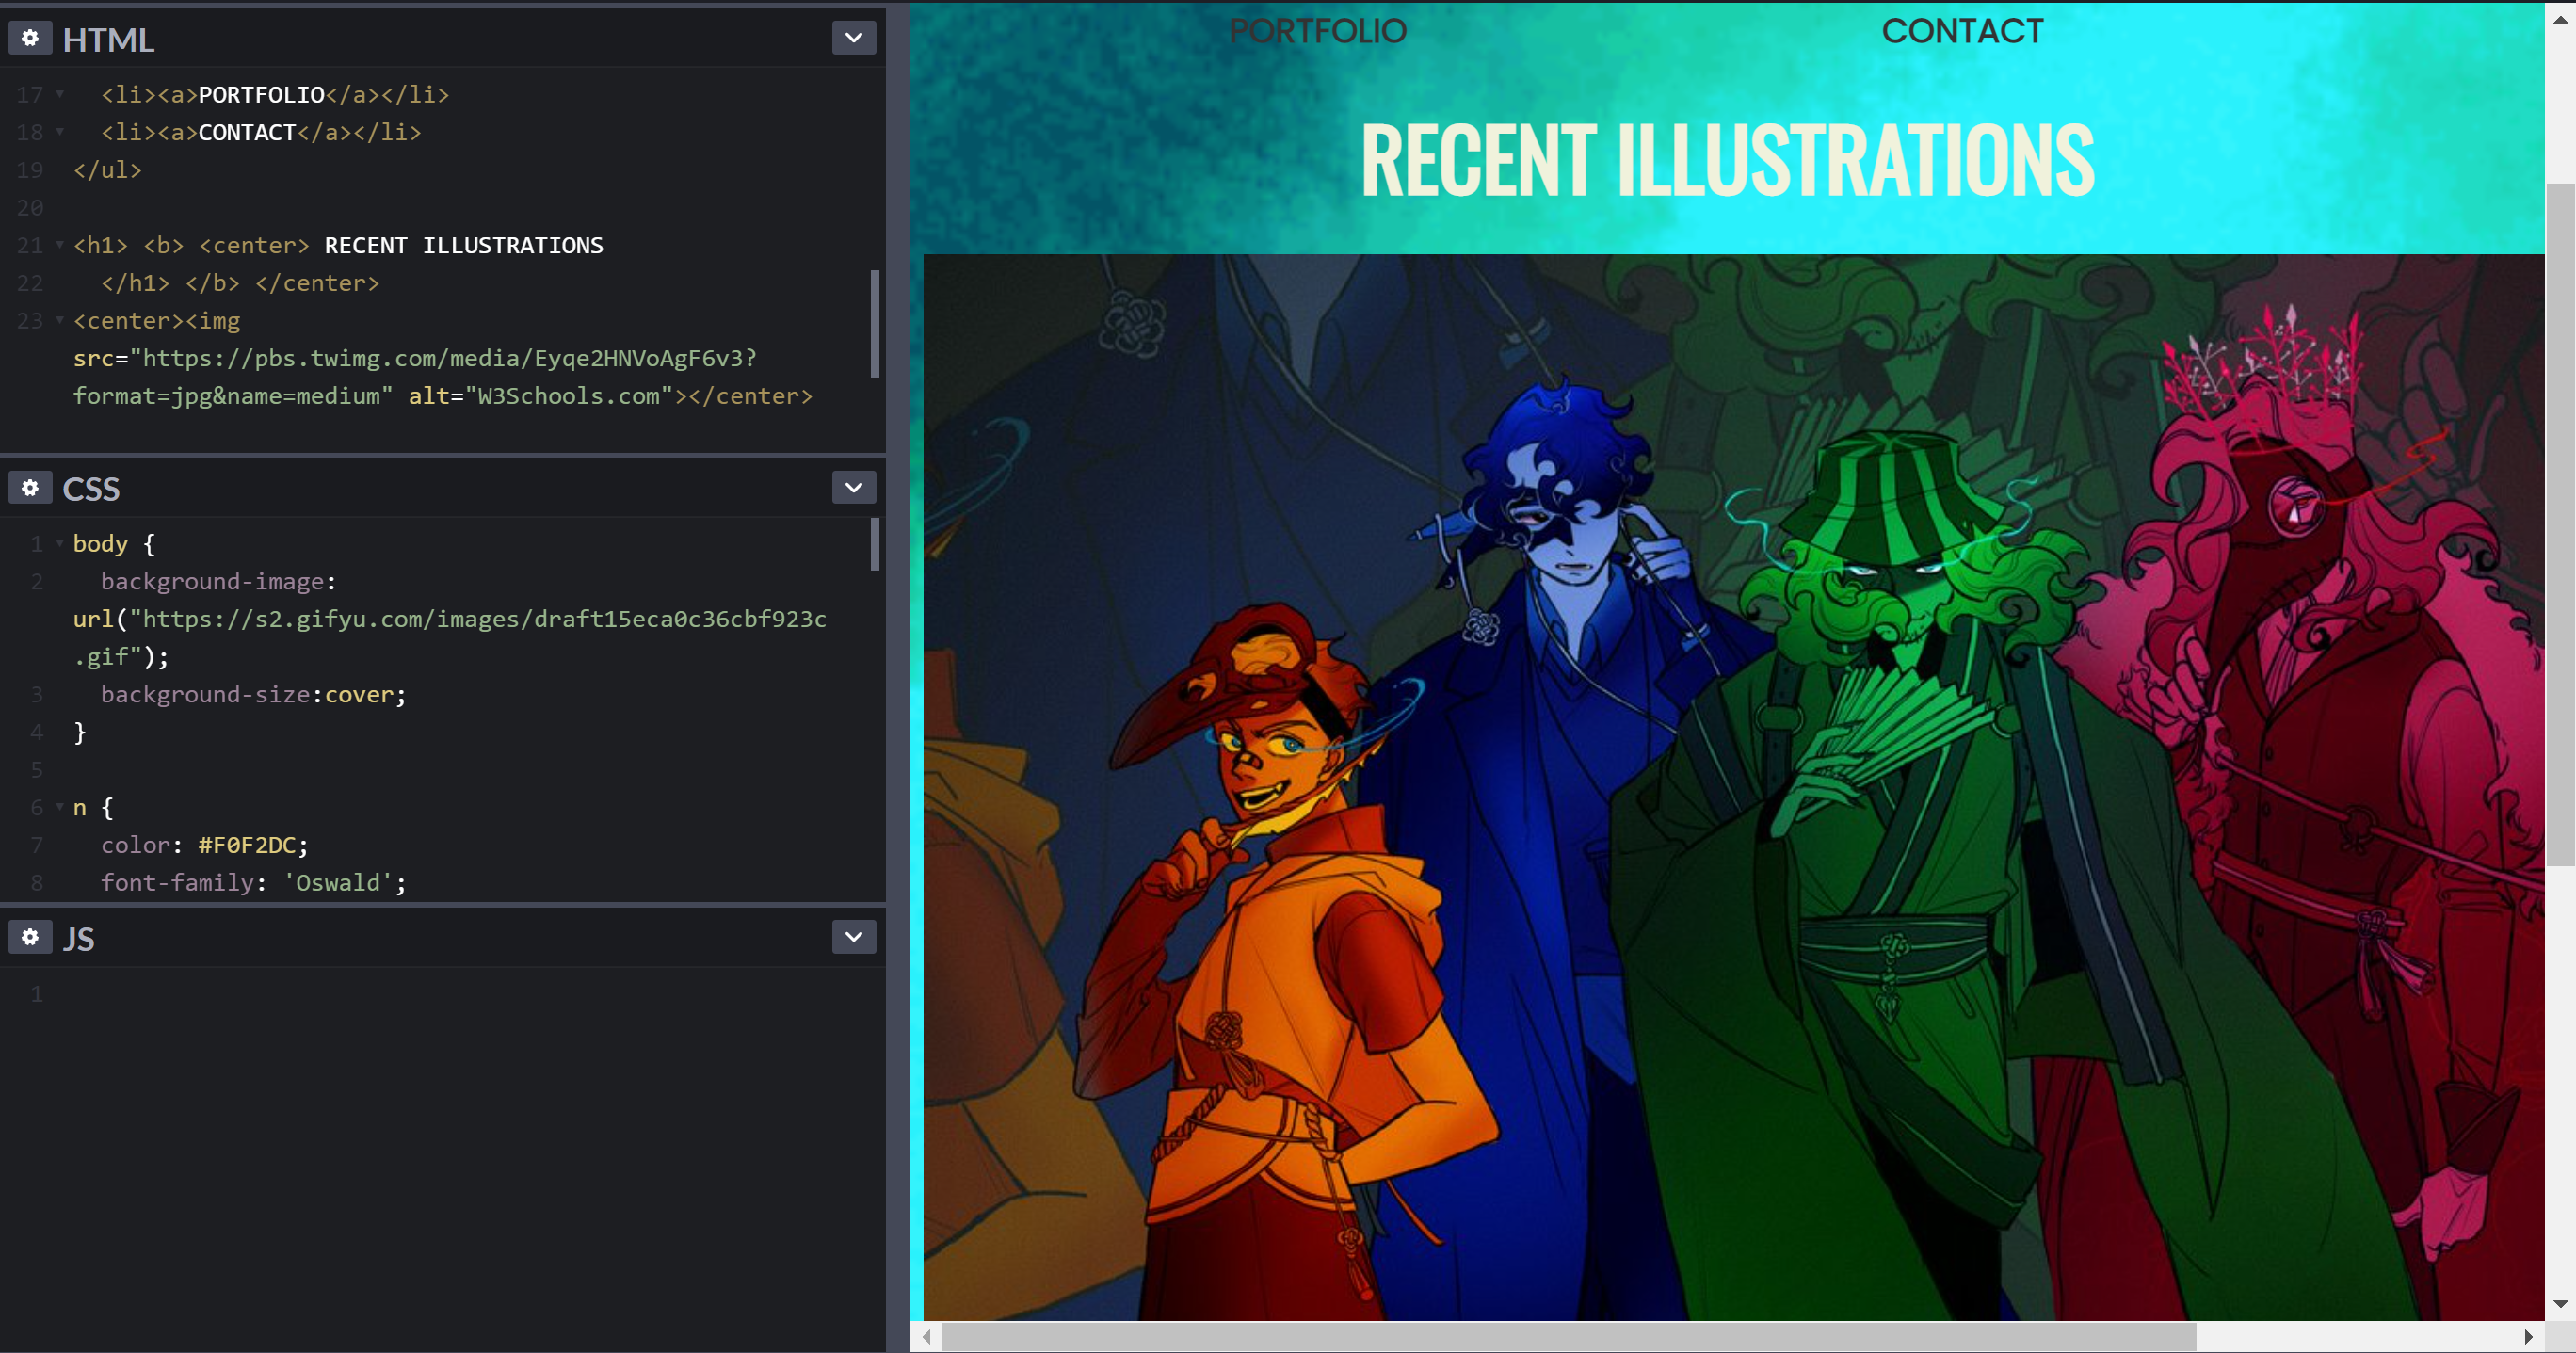
Task: Open the JS editor settings gear
Action: click(30, 937)
